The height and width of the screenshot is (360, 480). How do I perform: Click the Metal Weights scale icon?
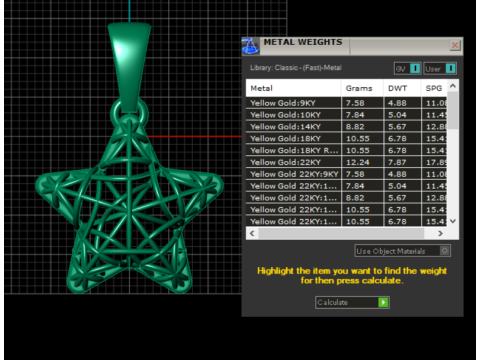pyautogui.click(x=250, y=46)
